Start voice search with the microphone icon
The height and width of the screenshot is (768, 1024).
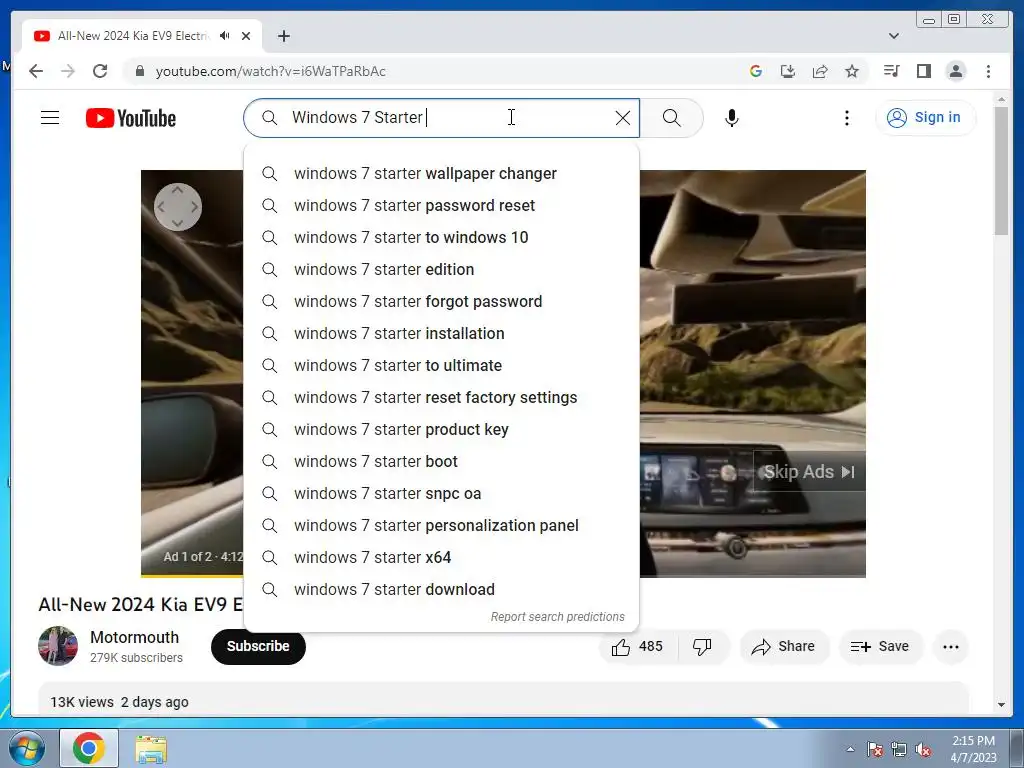tap(731, 118)
